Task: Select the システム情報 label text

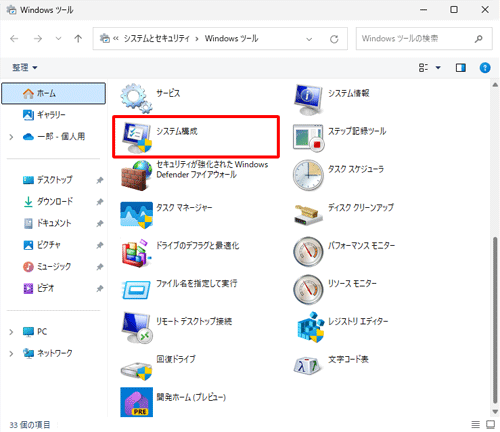Action: [x=349, y=93]
